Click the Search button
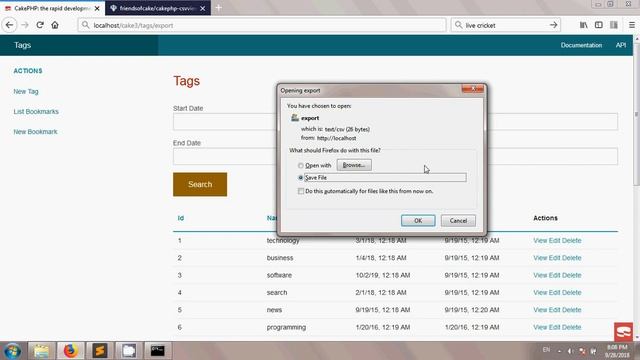 pos(200,184)
